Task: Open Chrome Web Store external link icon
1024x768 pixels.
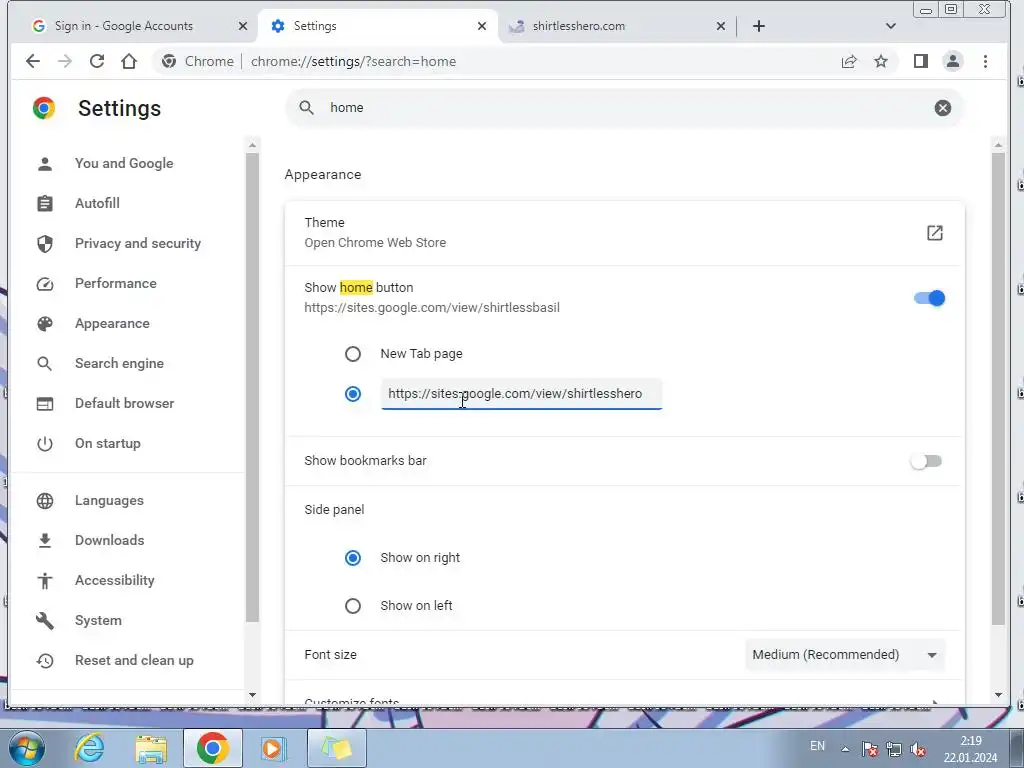Action: tap(935, 232)
